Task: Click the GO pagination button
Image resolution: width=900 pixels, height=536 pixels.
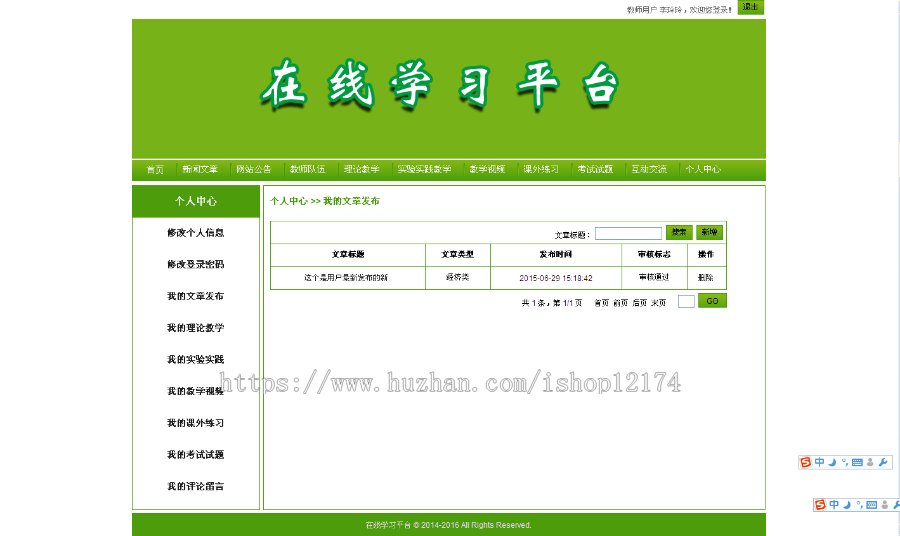Action: pos(712,301)
